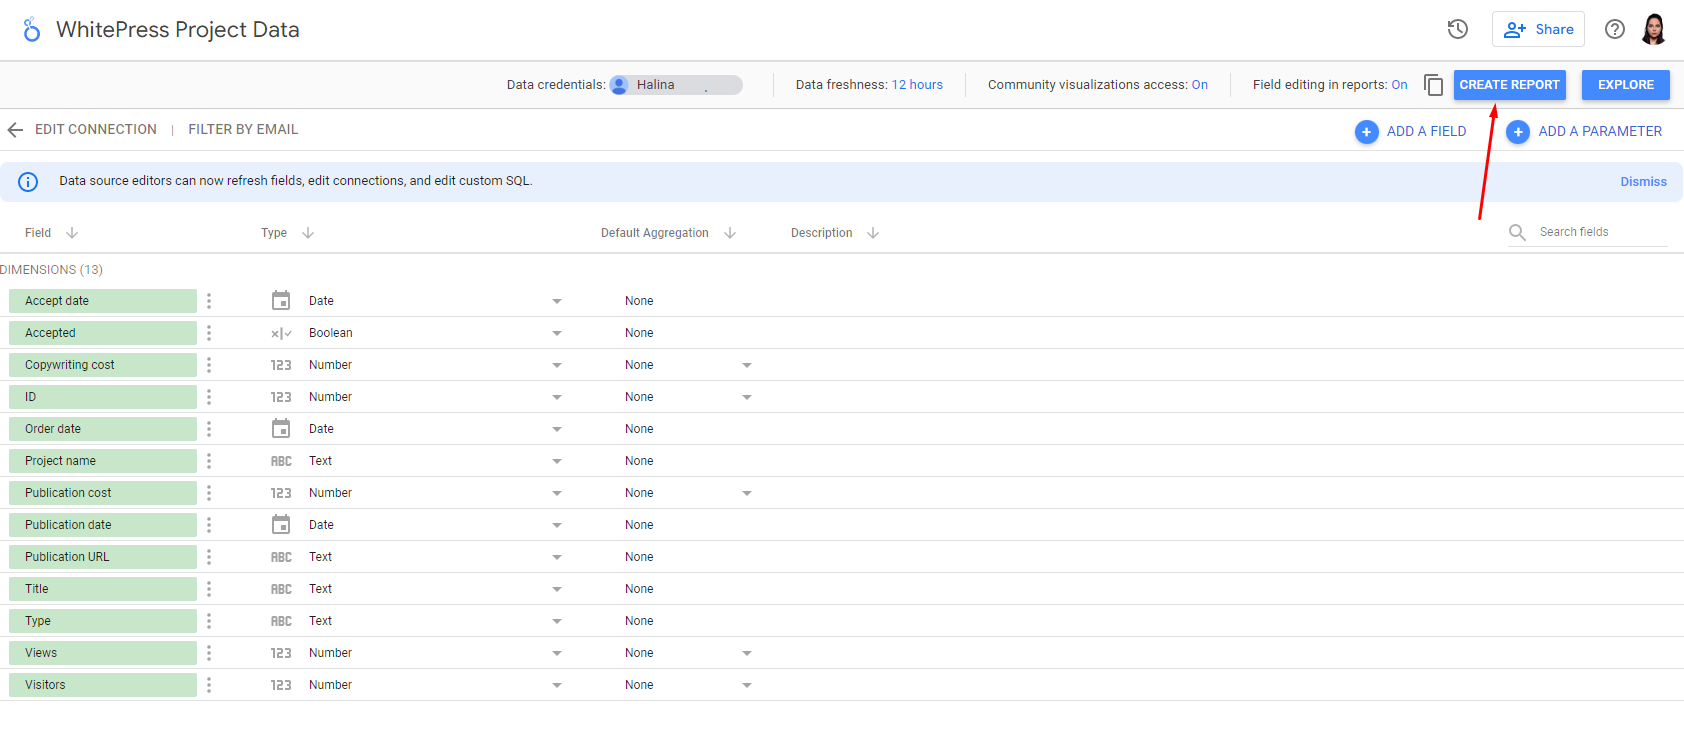Select the Title field chip

click(x=103, y=589)
